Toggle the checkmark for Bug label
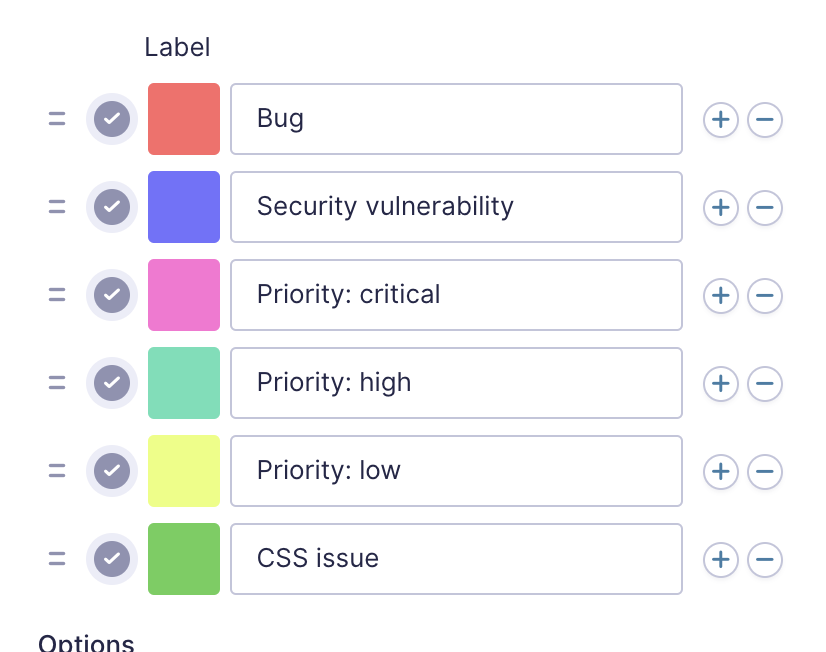 coord(112,119)
